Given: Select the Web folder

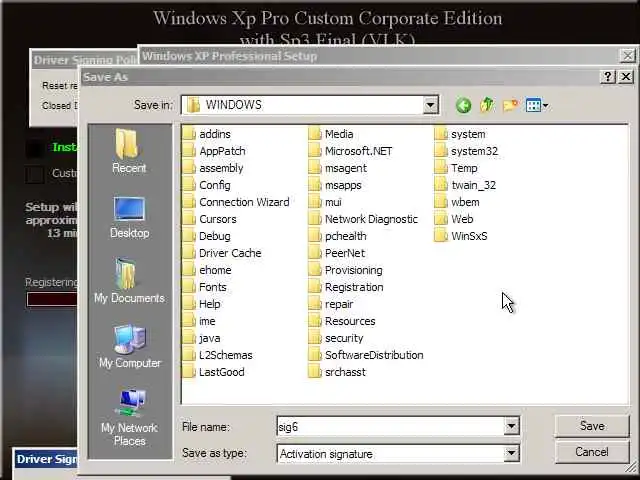Looking at the screenshot, I should [454, 219].
